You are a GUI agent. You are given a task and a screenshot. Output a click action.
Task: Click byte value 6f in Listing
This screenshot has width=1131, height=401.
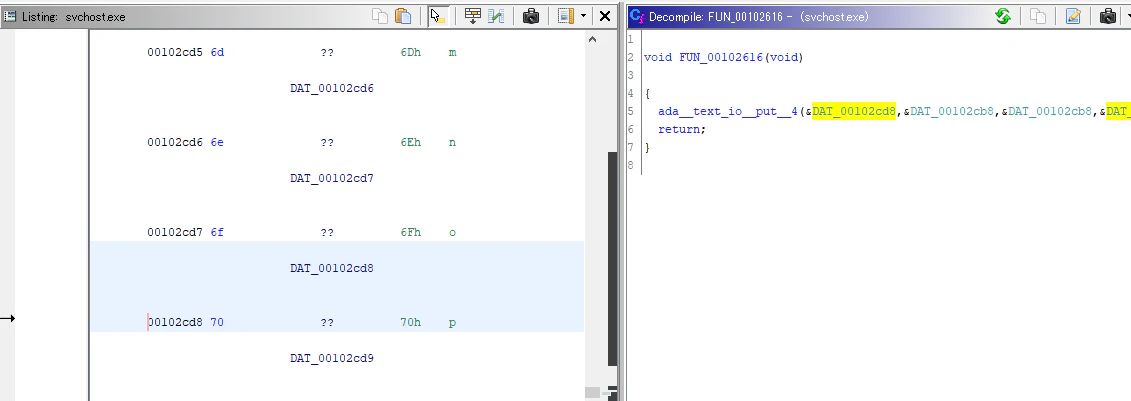pos(217,232)
